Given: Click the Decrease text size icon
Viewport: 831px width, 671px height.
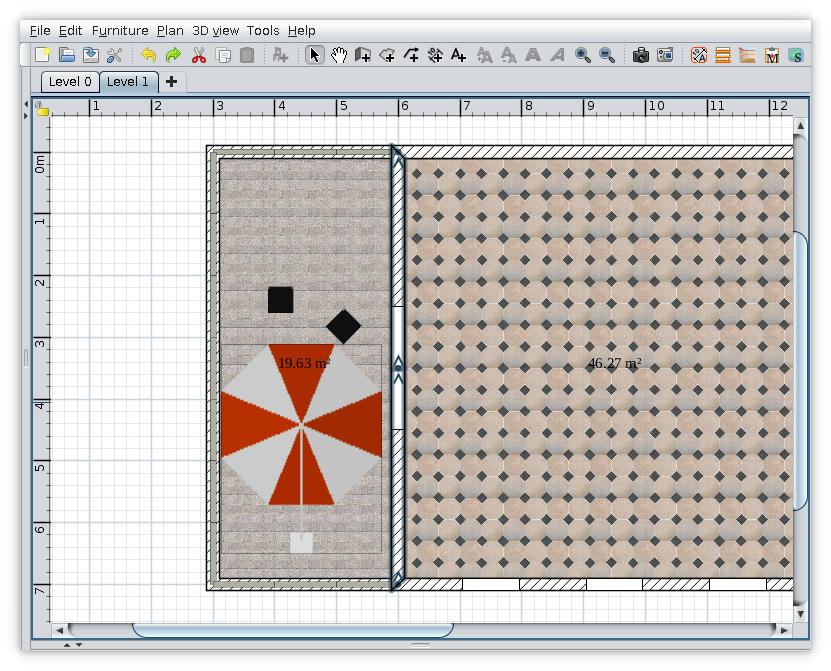Looking at the screenshot, I should (x=508, y=55).
